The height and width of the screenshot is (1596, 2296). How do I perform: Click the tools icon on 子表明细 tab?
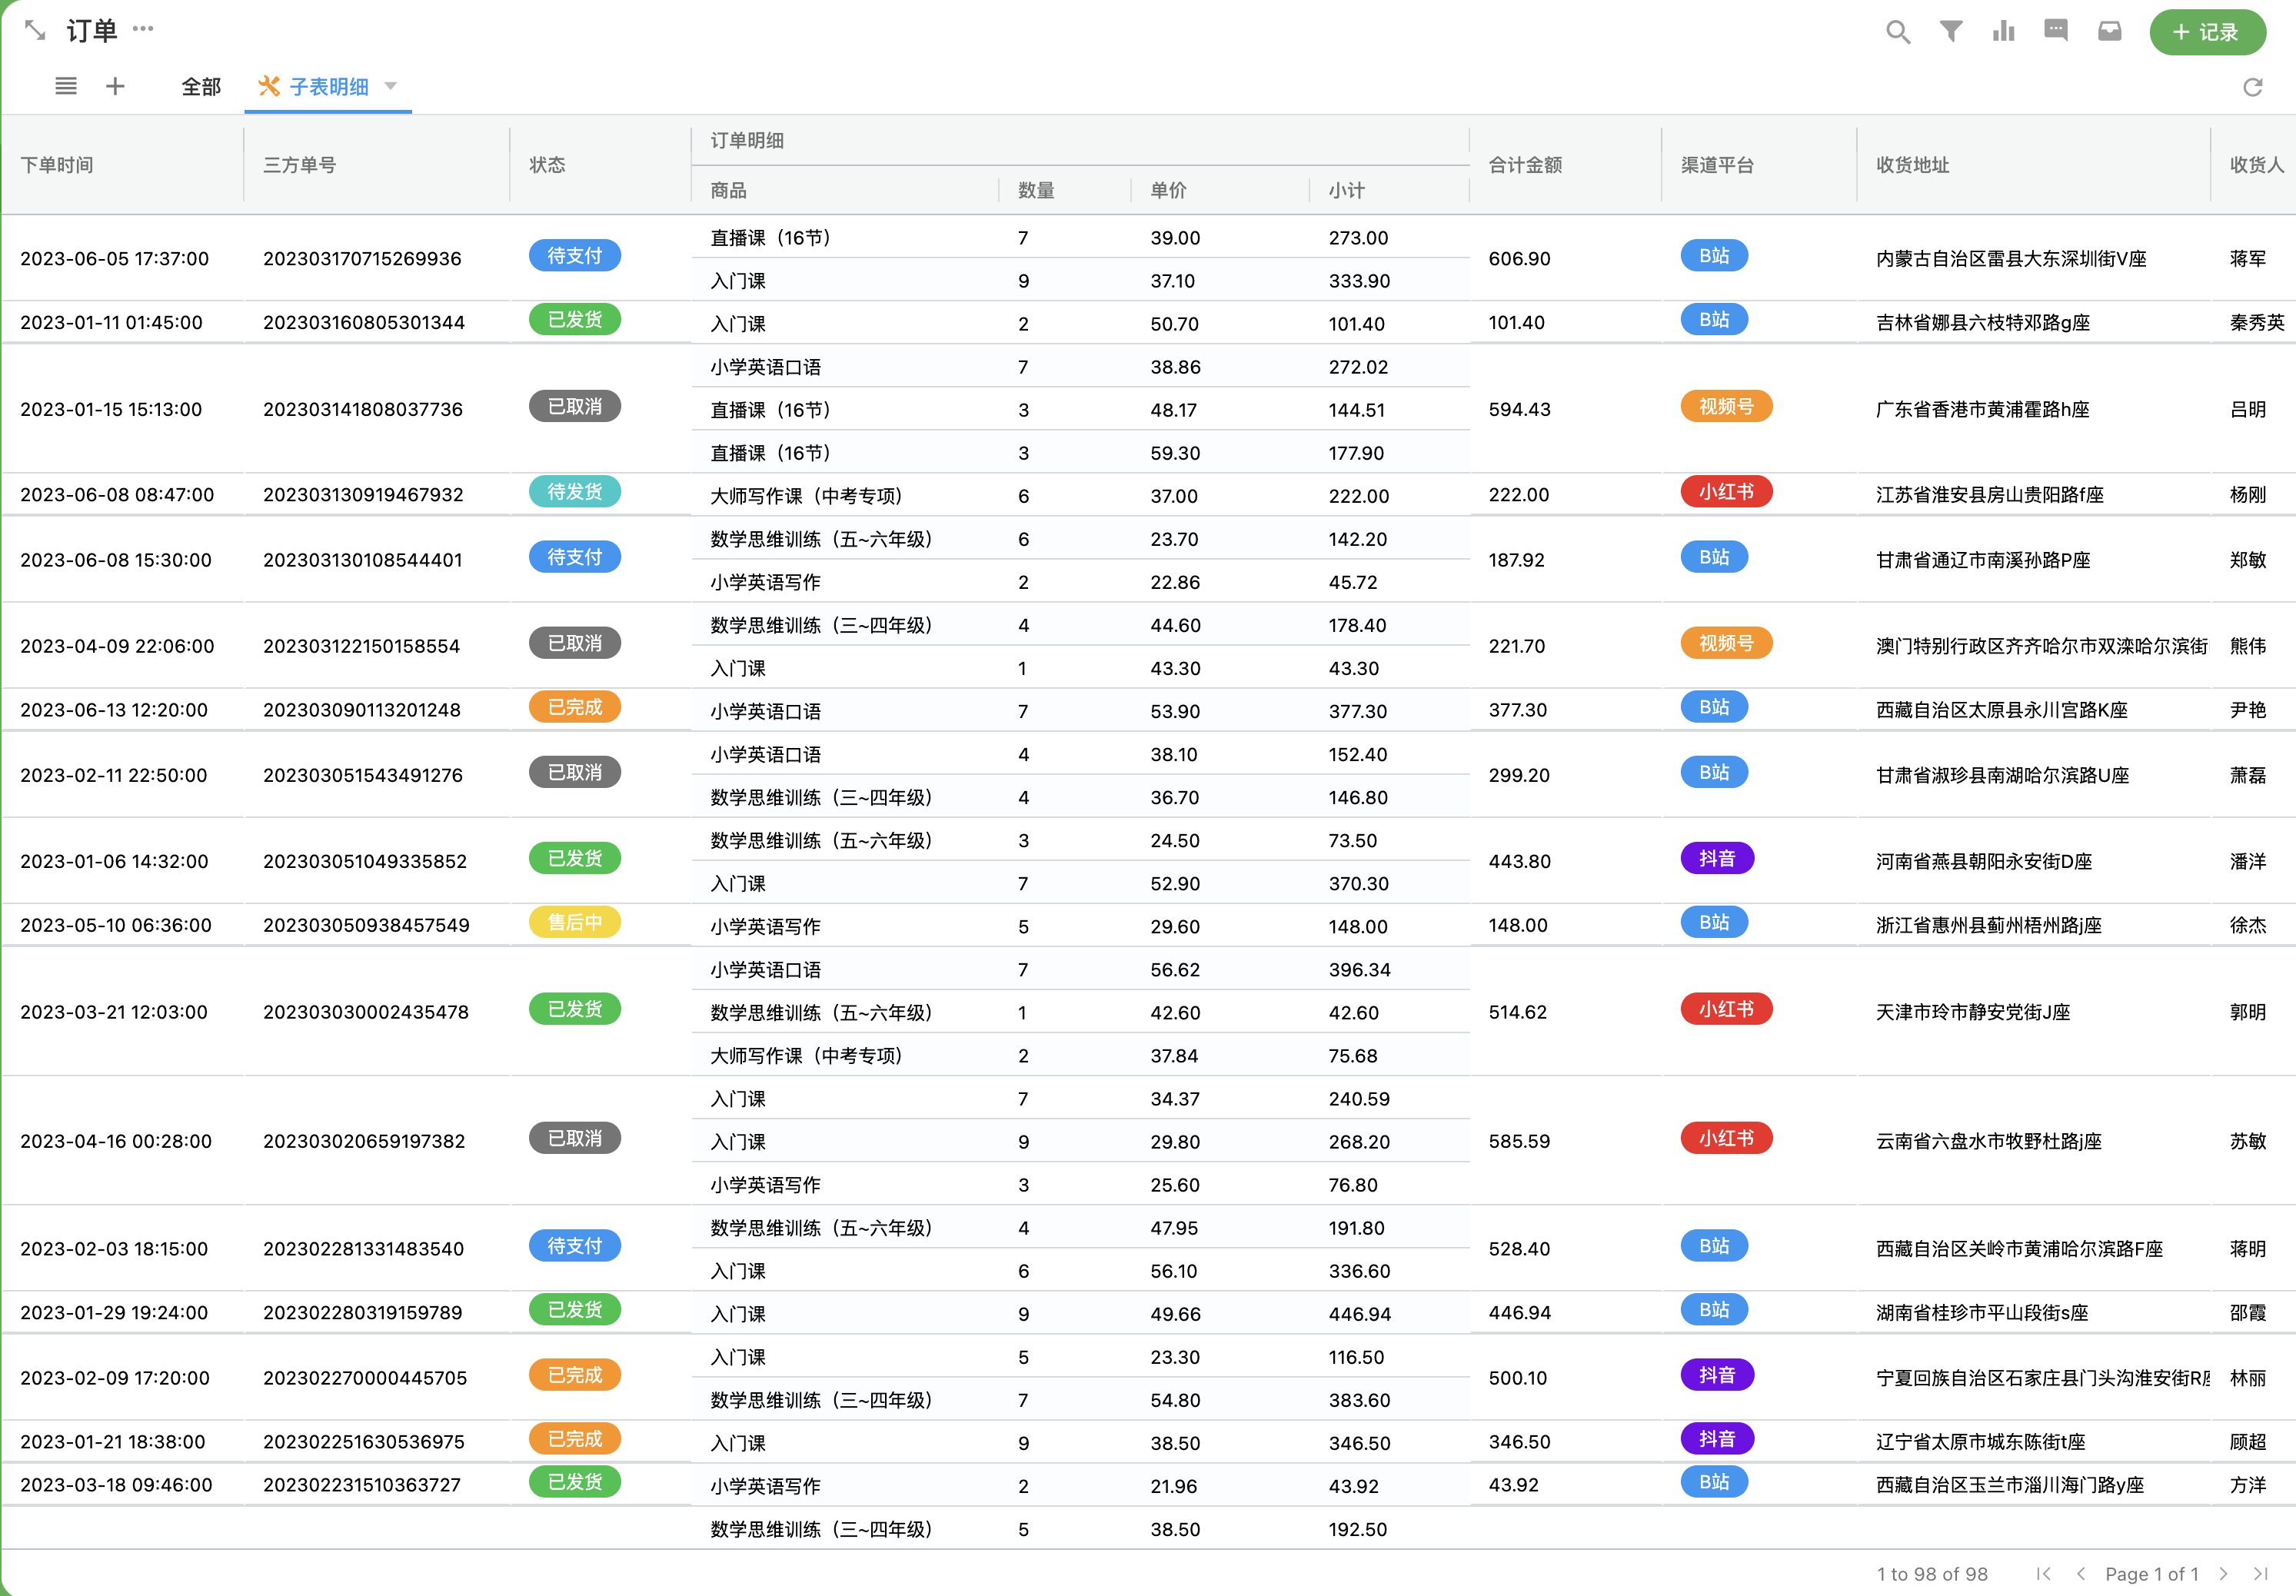[x=268, y=86]
